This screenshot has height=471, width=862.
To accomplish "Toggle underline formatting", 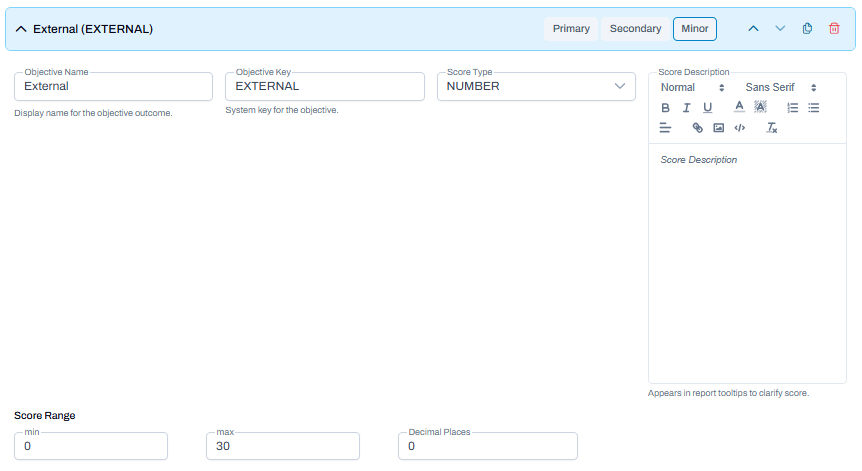I will 708,108.
